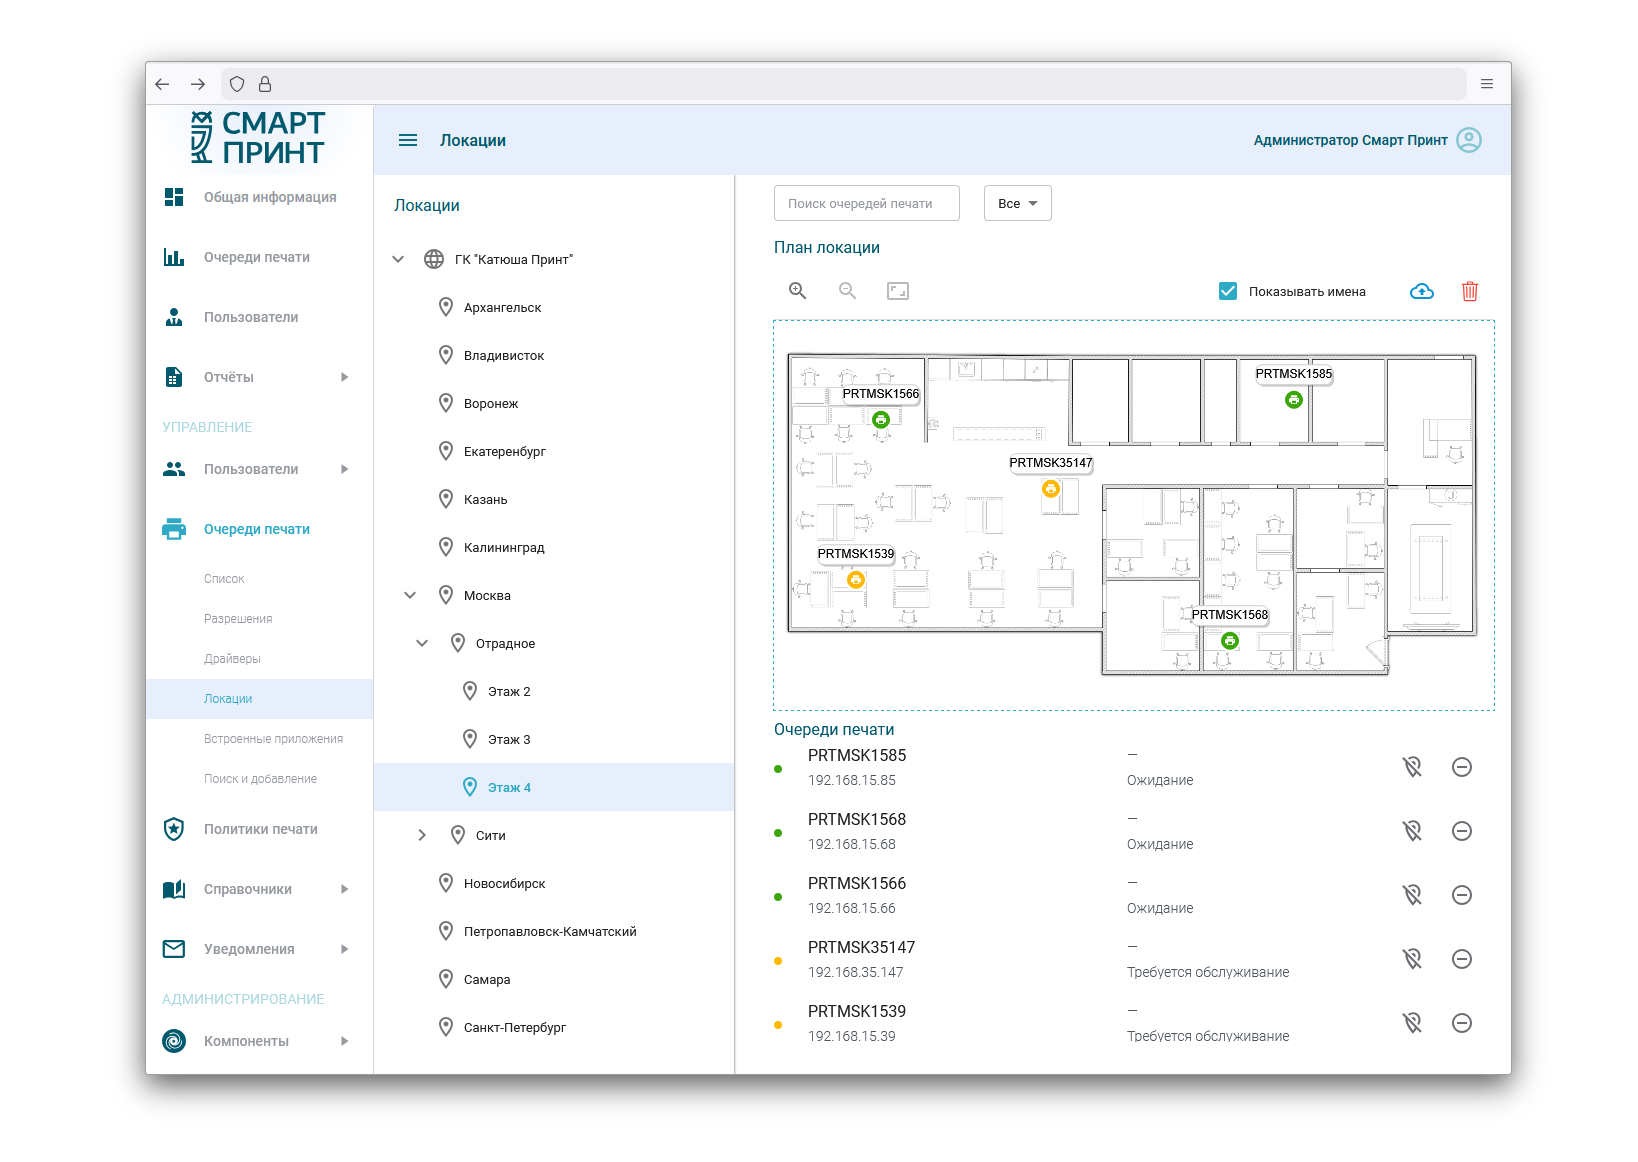Screen dimensions: 1638x1162
Task: Click PRTMSK1566 printer marker on the plan
Action: point(881,419)
